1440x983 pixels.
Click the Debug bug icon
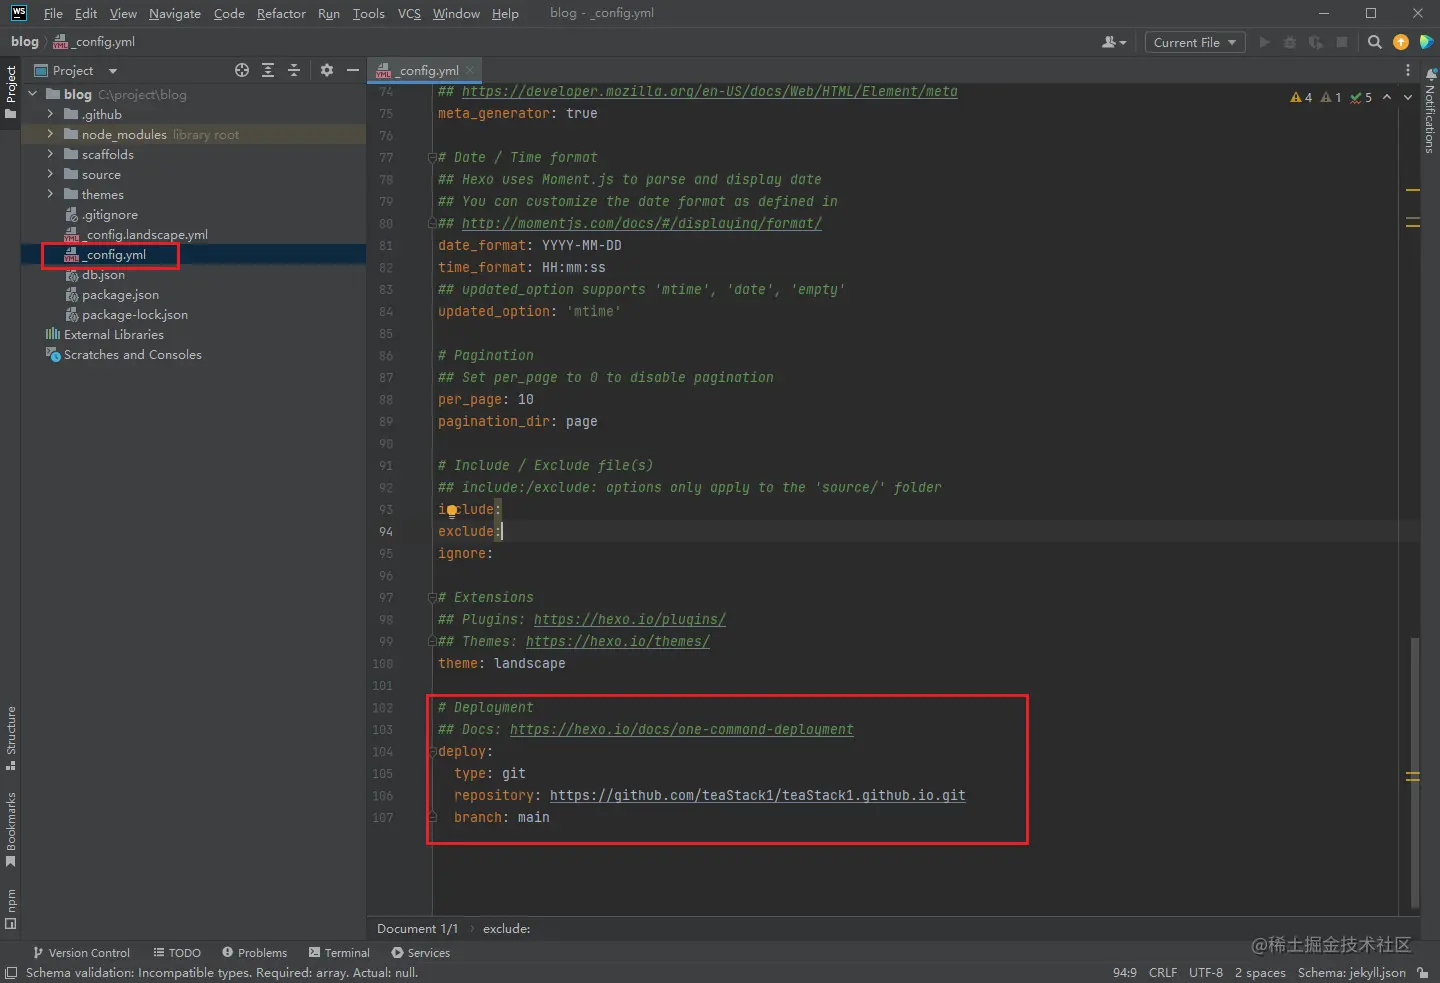pos(1290,42)
